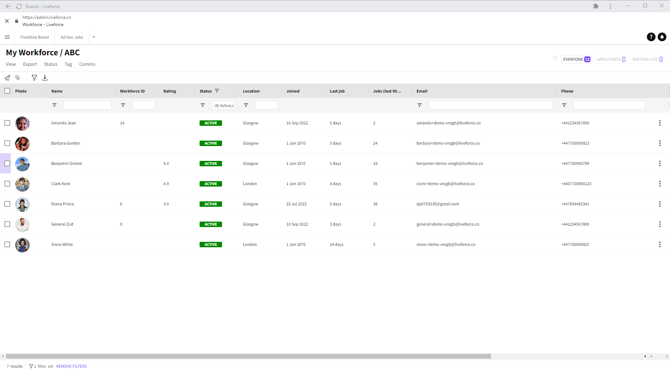This screenshot has width=670, height=372.
Task: Open the browser three-dot menu
Action: 610,6
